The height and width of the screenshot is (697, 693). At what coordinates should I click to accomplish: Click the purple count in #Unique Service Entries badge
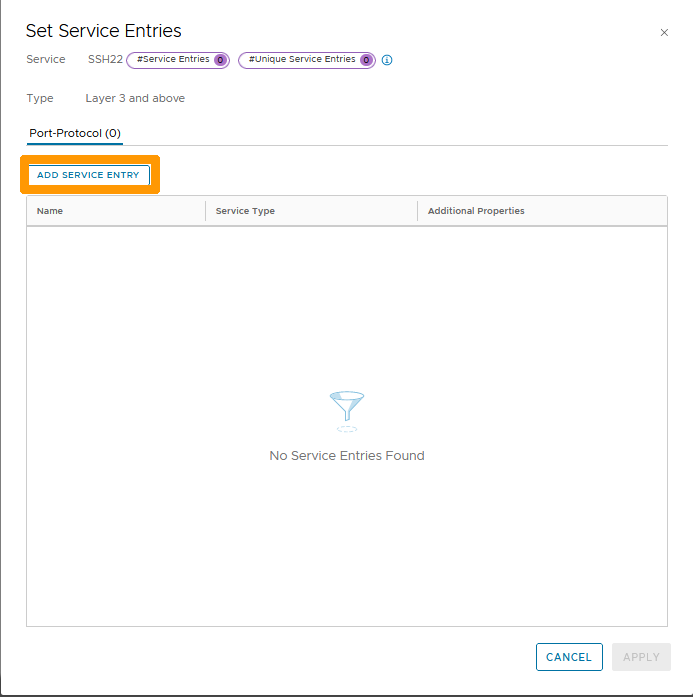tap(366, 60)
